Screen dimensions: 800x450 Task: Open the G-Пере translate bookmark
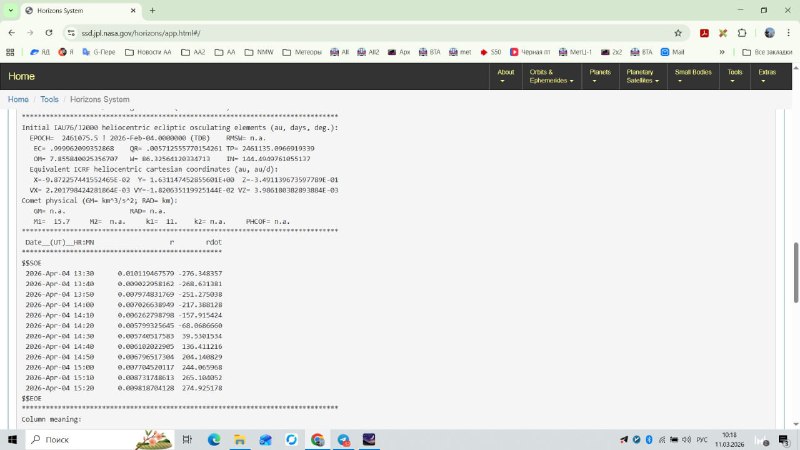(99, 52)
